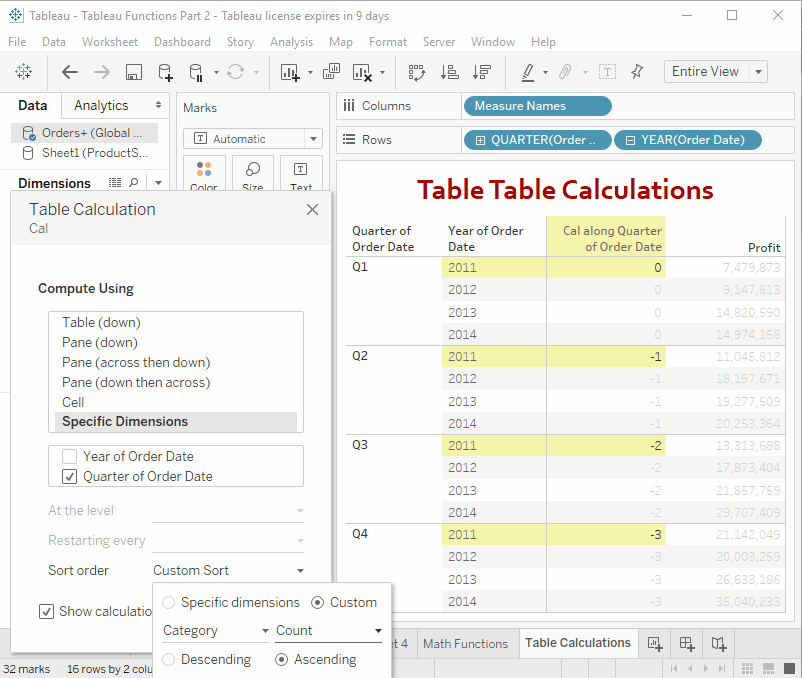802x678 pixels.
Task: Switch to the Math Functions sheet tab
Action: point(465,643)
